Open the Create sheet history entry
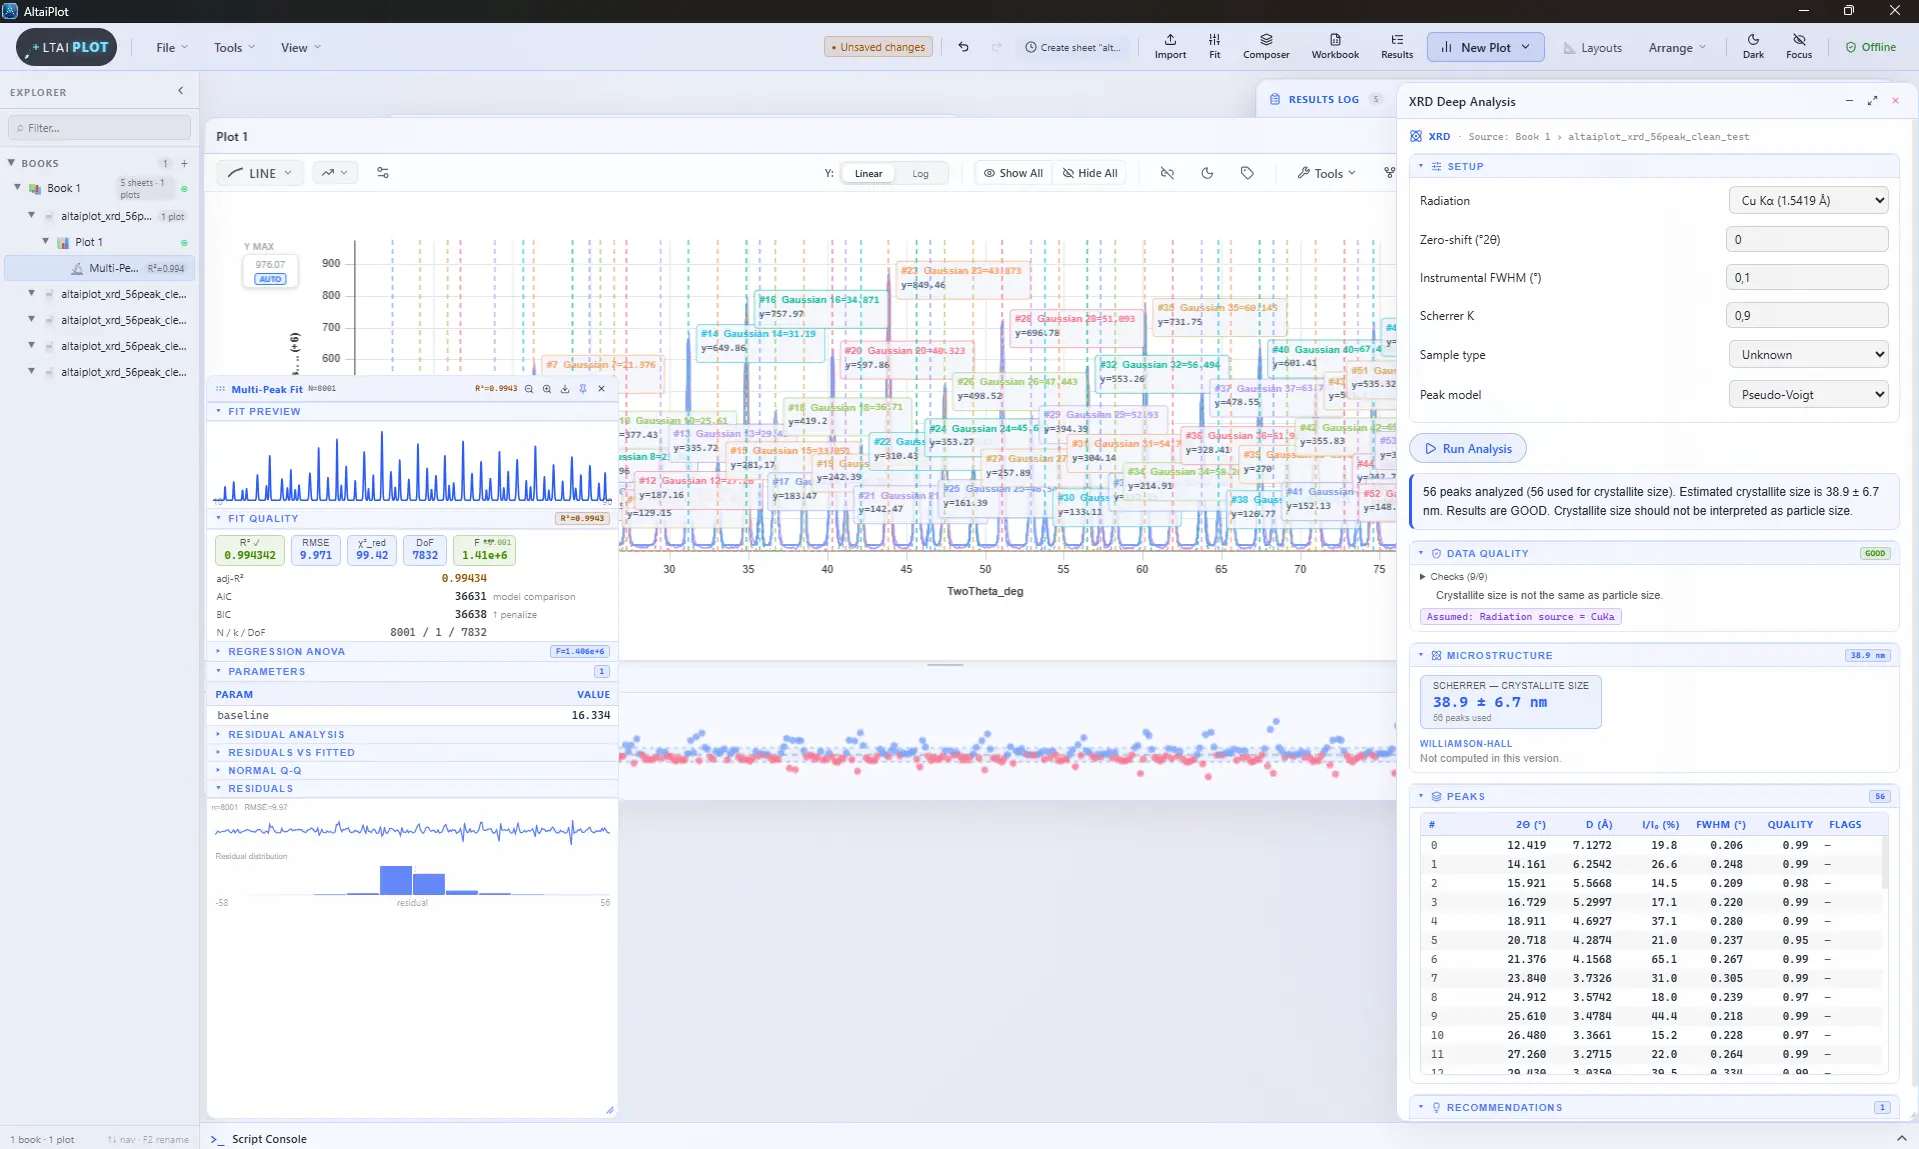Screen dimensions: 1919x1149 tap(1074, 47)
